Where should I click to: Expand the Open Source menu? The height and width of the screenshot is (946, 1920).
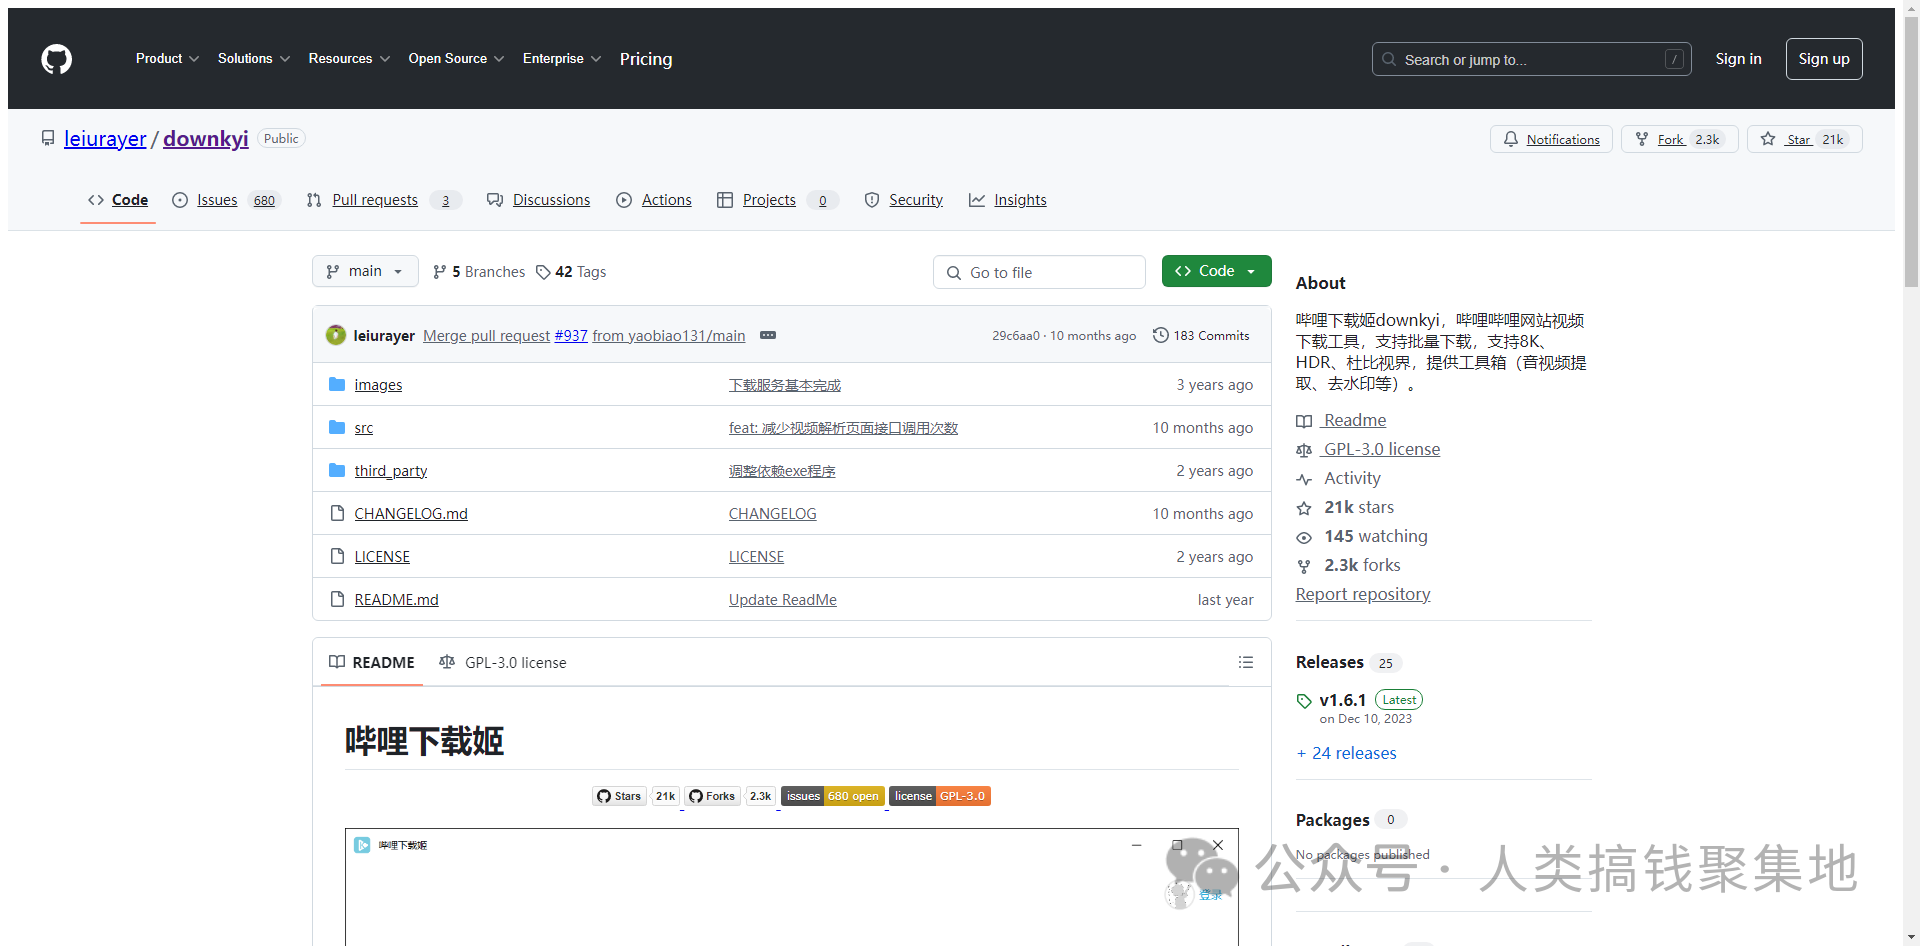coord(455,59)
